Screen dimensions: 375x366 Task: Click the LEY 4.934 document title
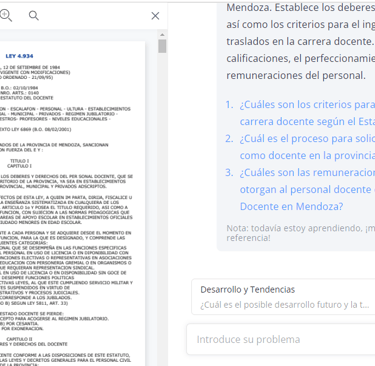(19, 56)
